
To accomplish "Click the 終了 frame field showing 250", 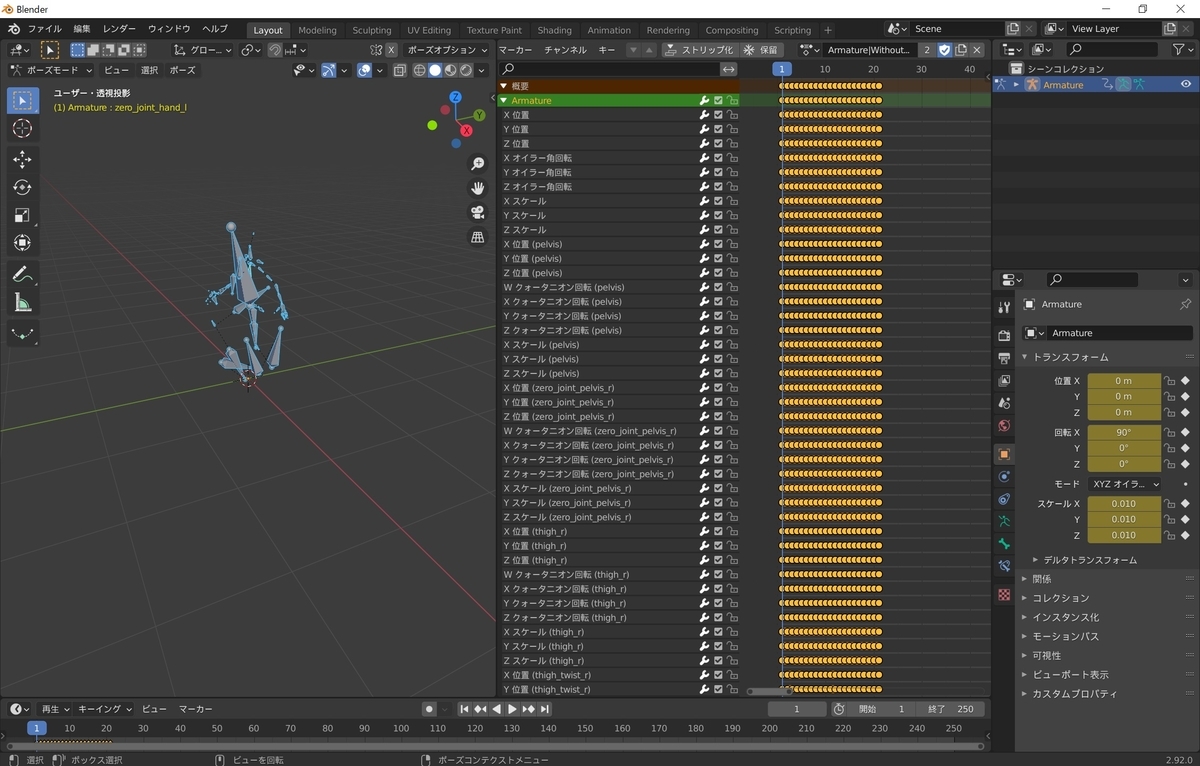I will click(x=950, y=709).
